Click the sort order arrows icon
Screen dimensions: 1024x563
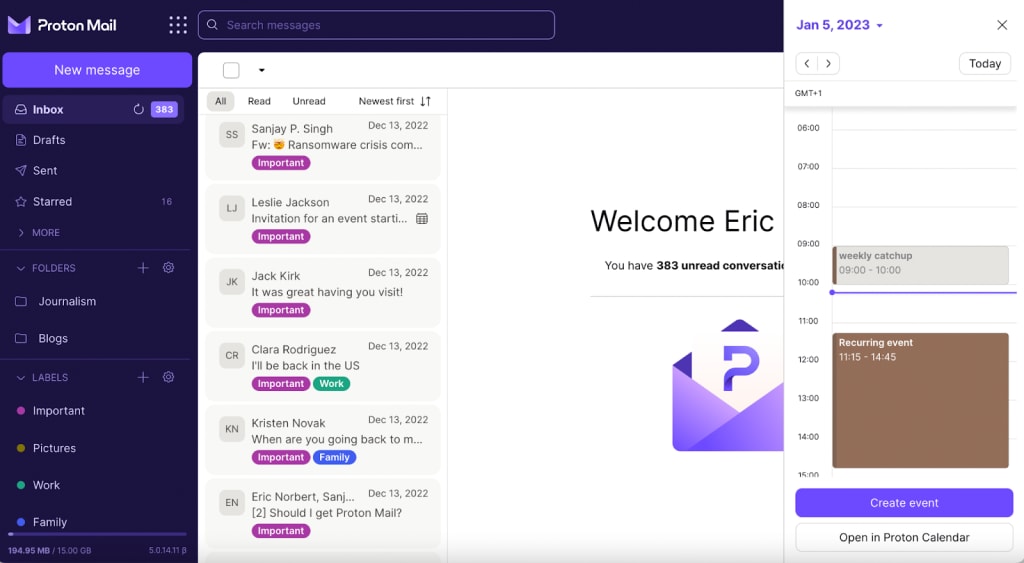[x=426, y=101]
